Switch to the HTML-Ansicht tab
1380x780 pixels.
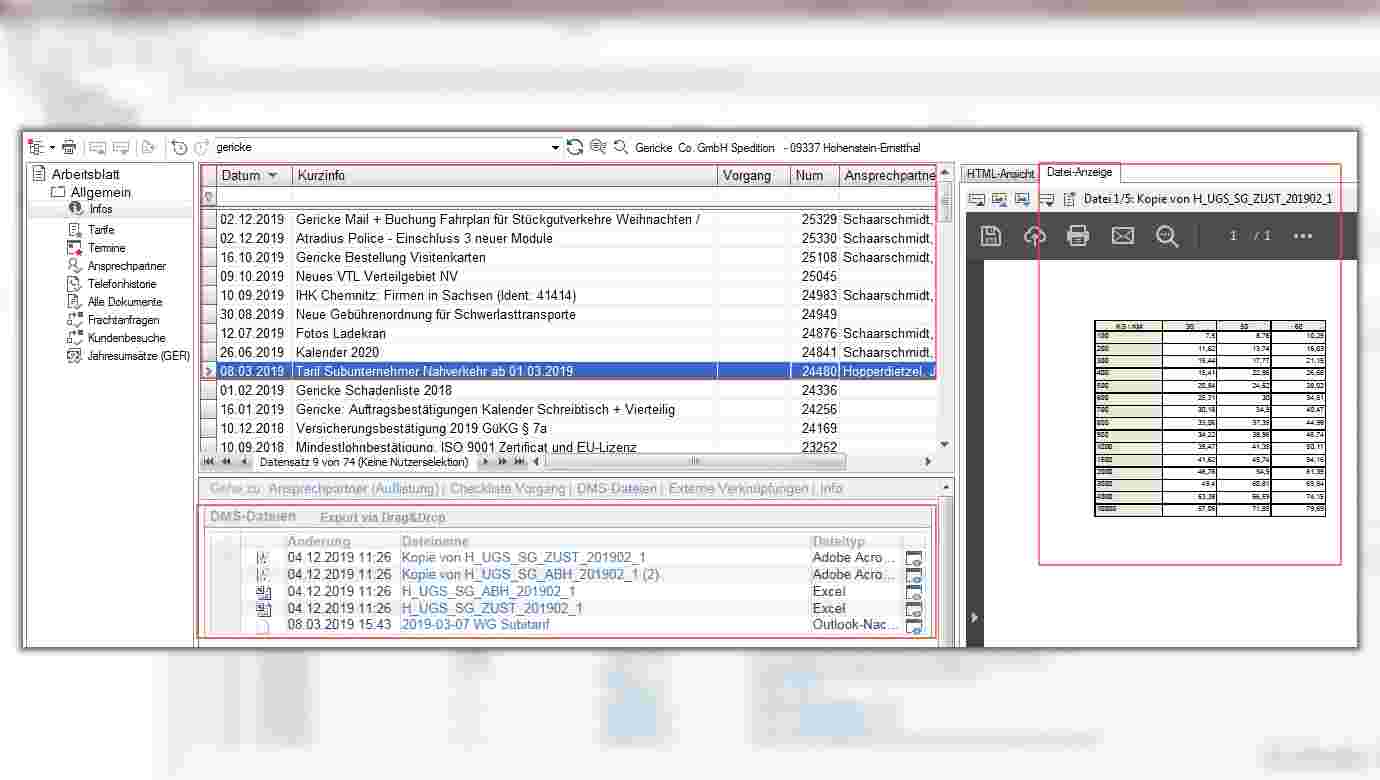pos(999,174)
